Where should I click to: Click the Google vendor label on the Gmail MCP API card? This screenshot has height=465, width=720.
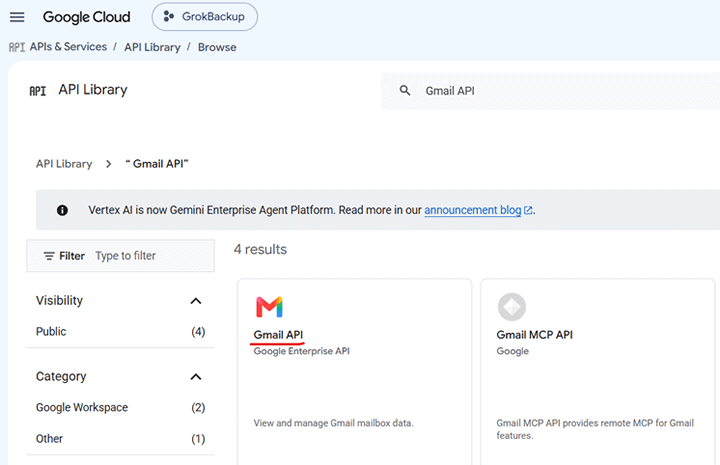tap(512, 351)
